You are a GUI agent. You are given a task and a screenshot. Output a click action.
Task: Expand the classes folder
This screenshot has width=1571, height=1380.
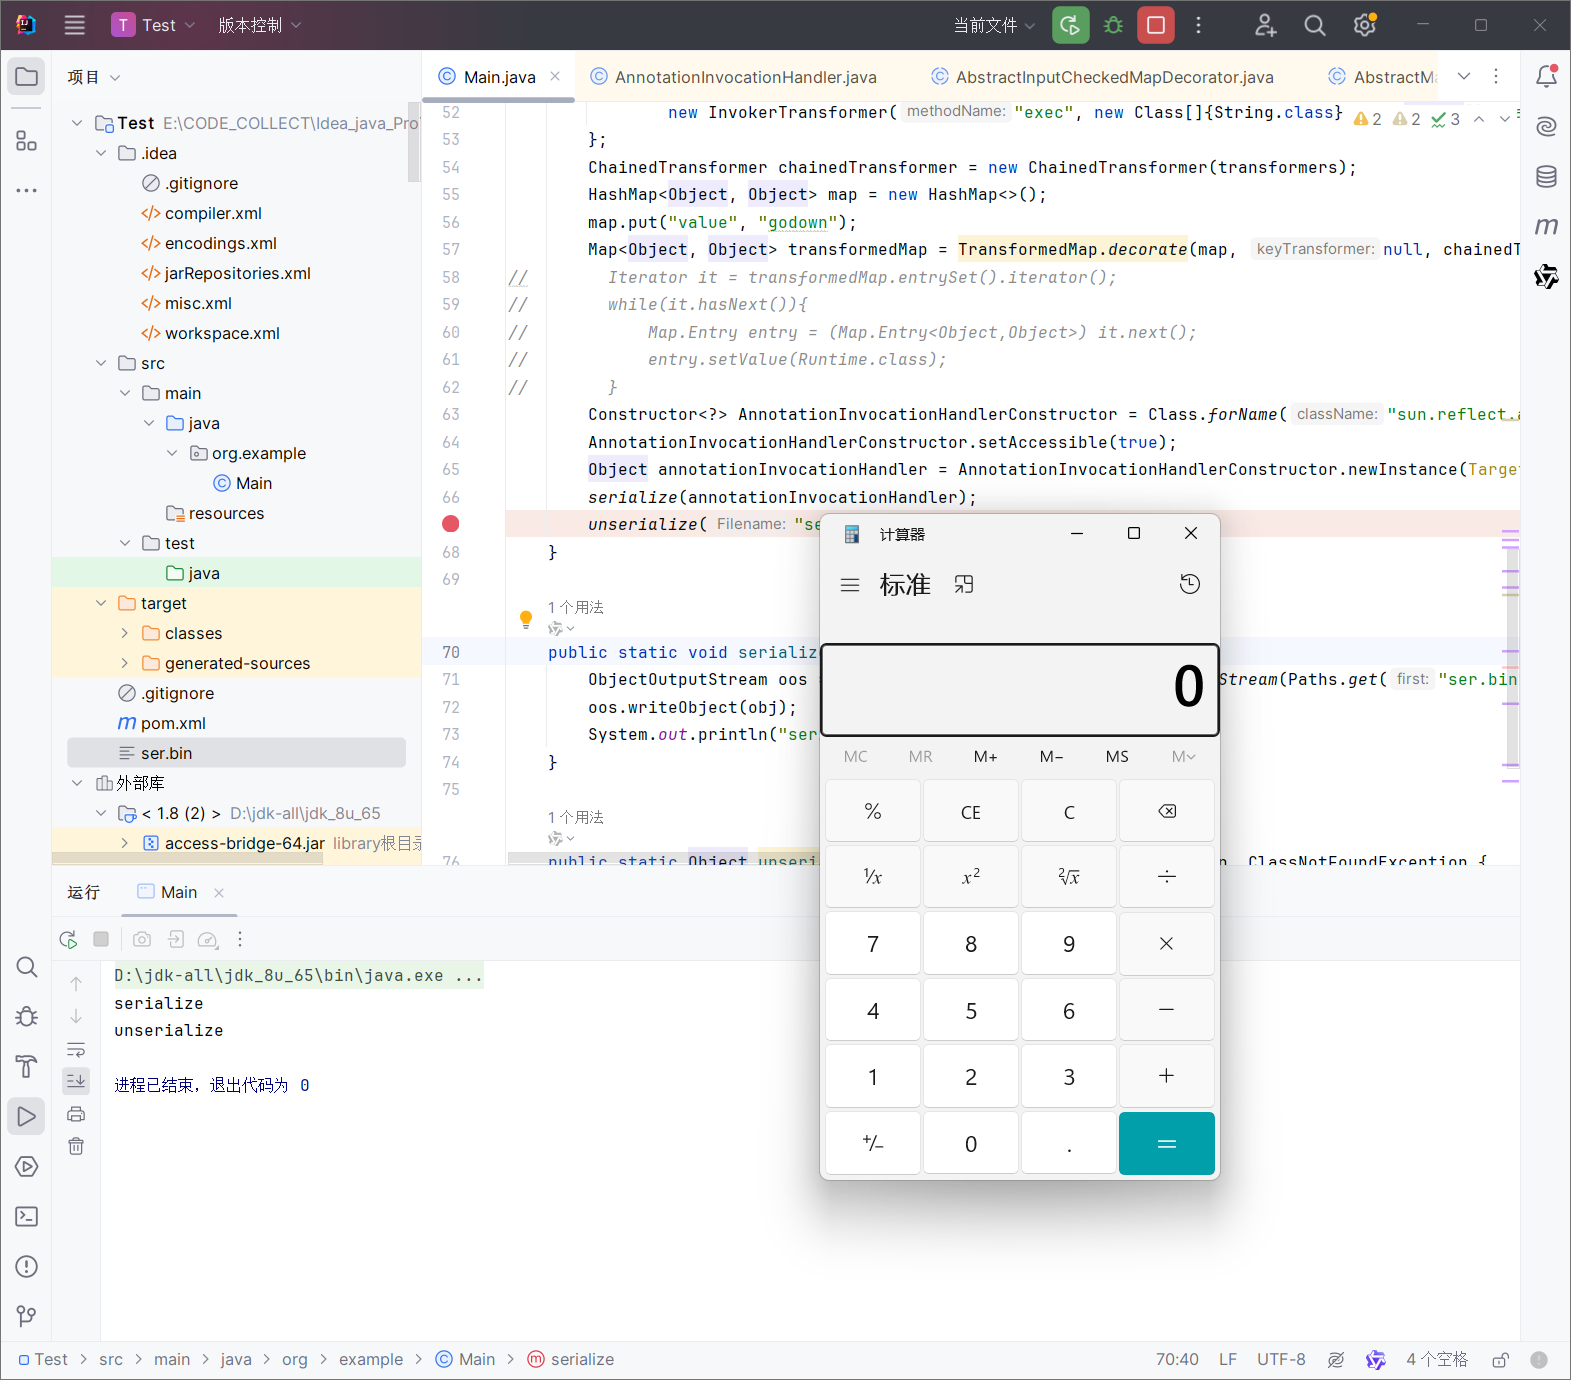pos(125,633)
